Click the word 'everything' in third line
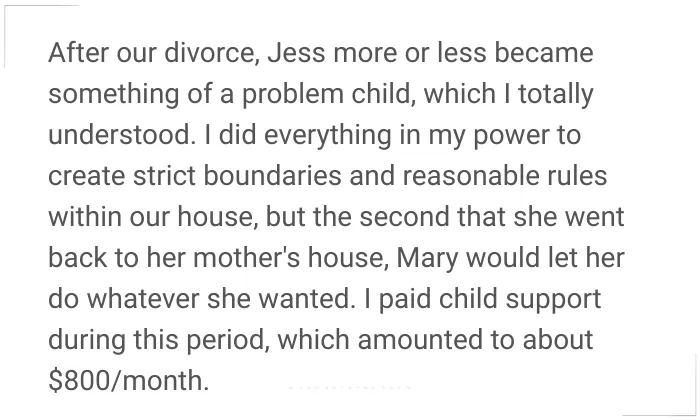 point(327,136)
